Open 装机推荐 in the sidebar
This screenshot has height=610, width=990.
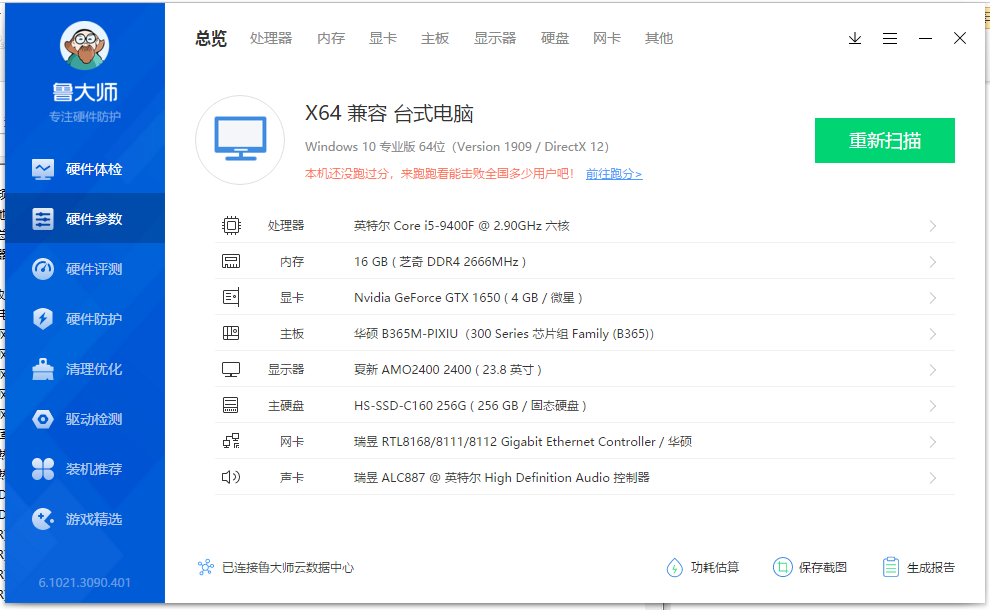(x=82, y=469)
